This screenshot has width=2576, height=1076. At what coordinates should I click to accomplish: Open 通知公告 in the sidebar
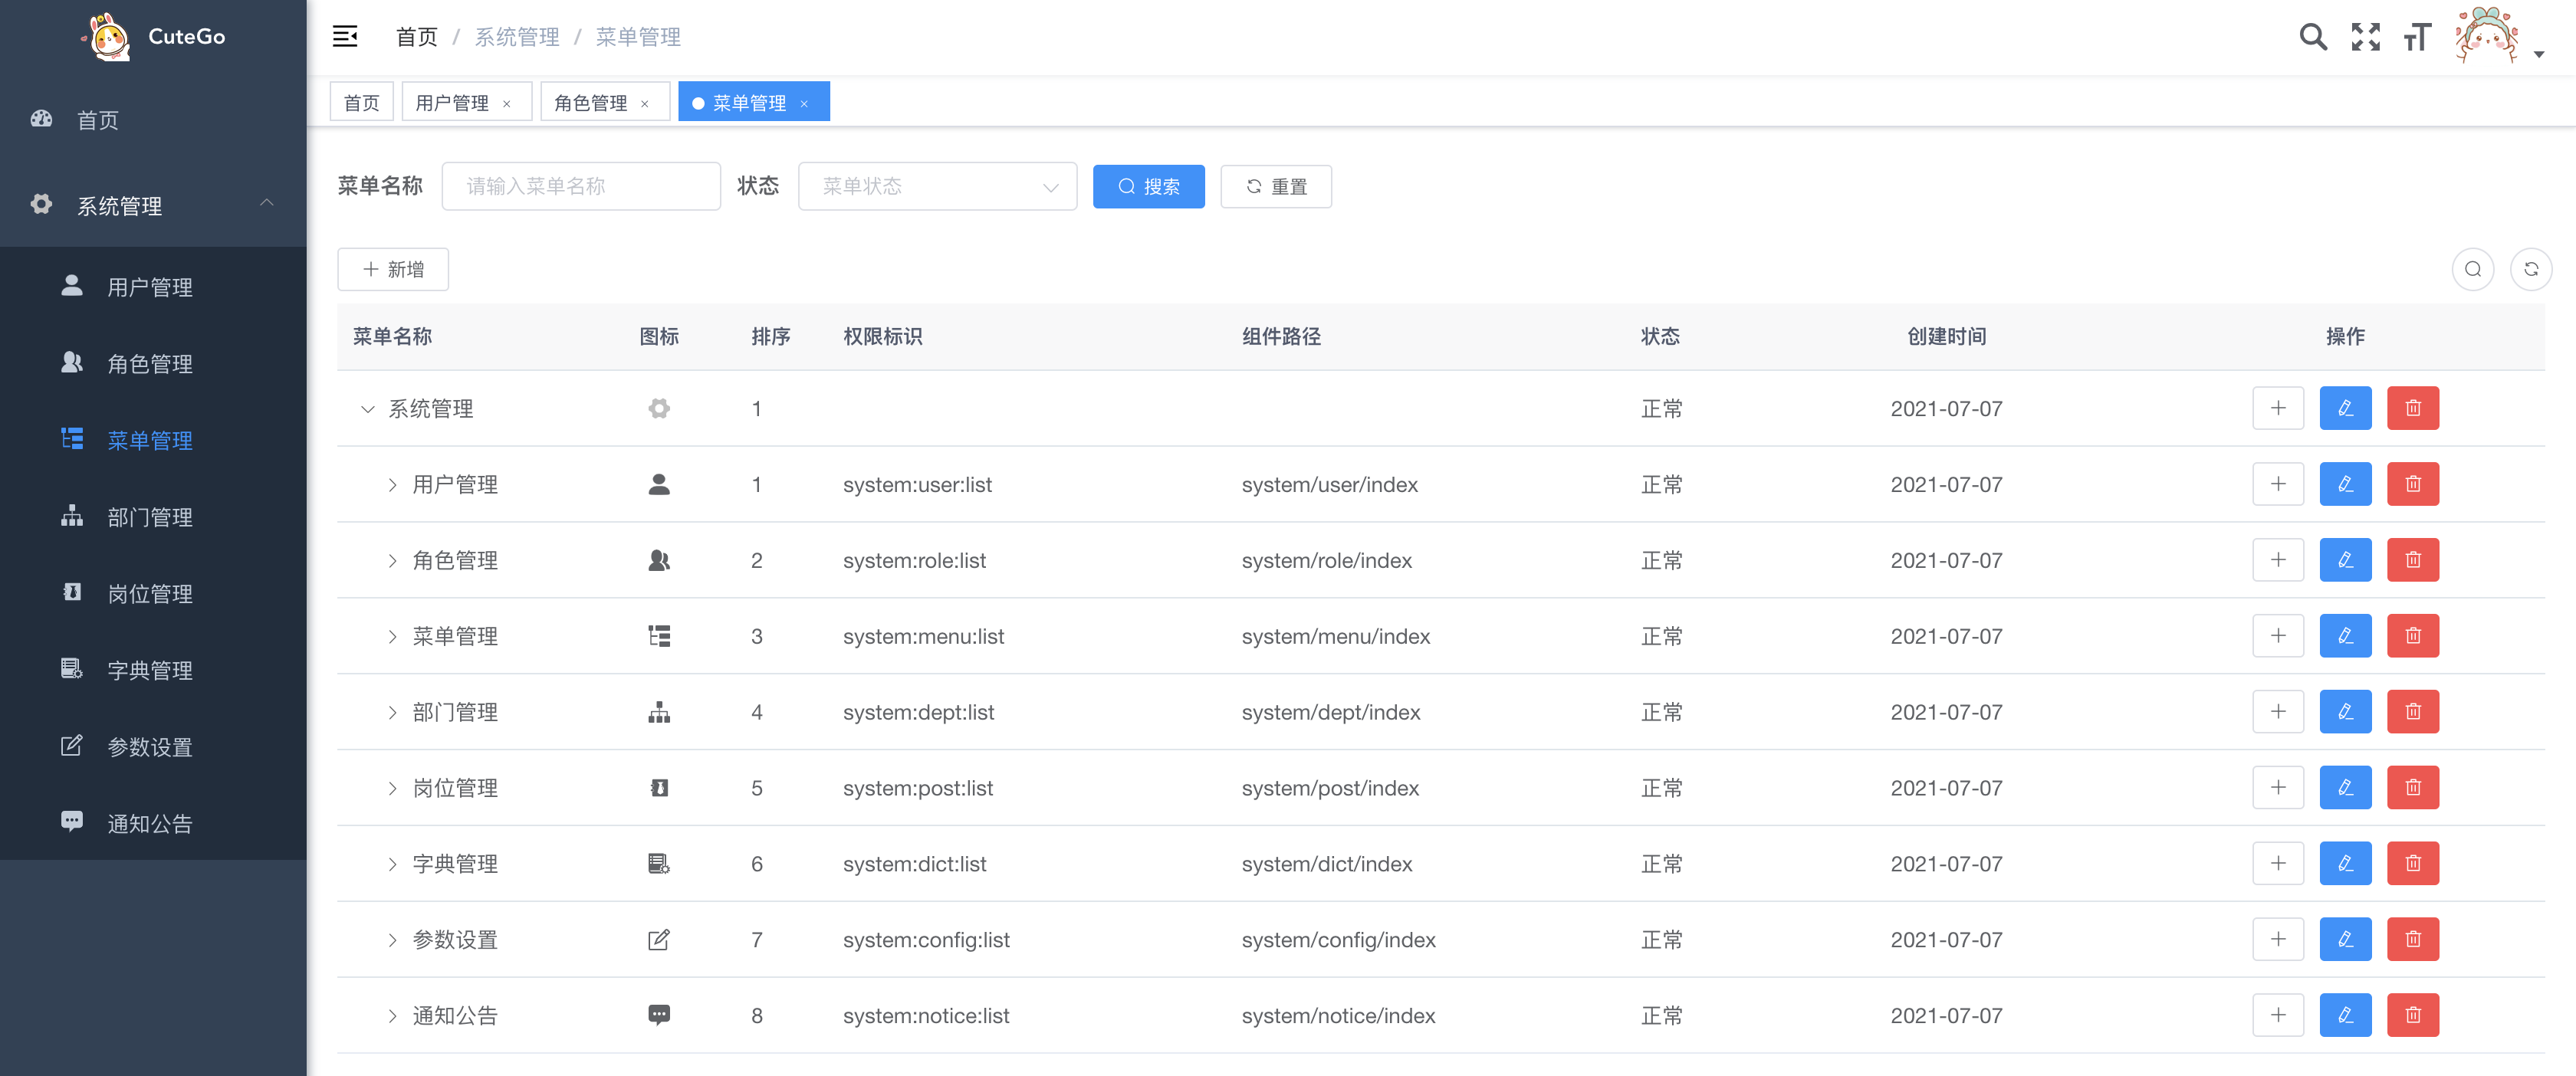(x=153, y=823)
